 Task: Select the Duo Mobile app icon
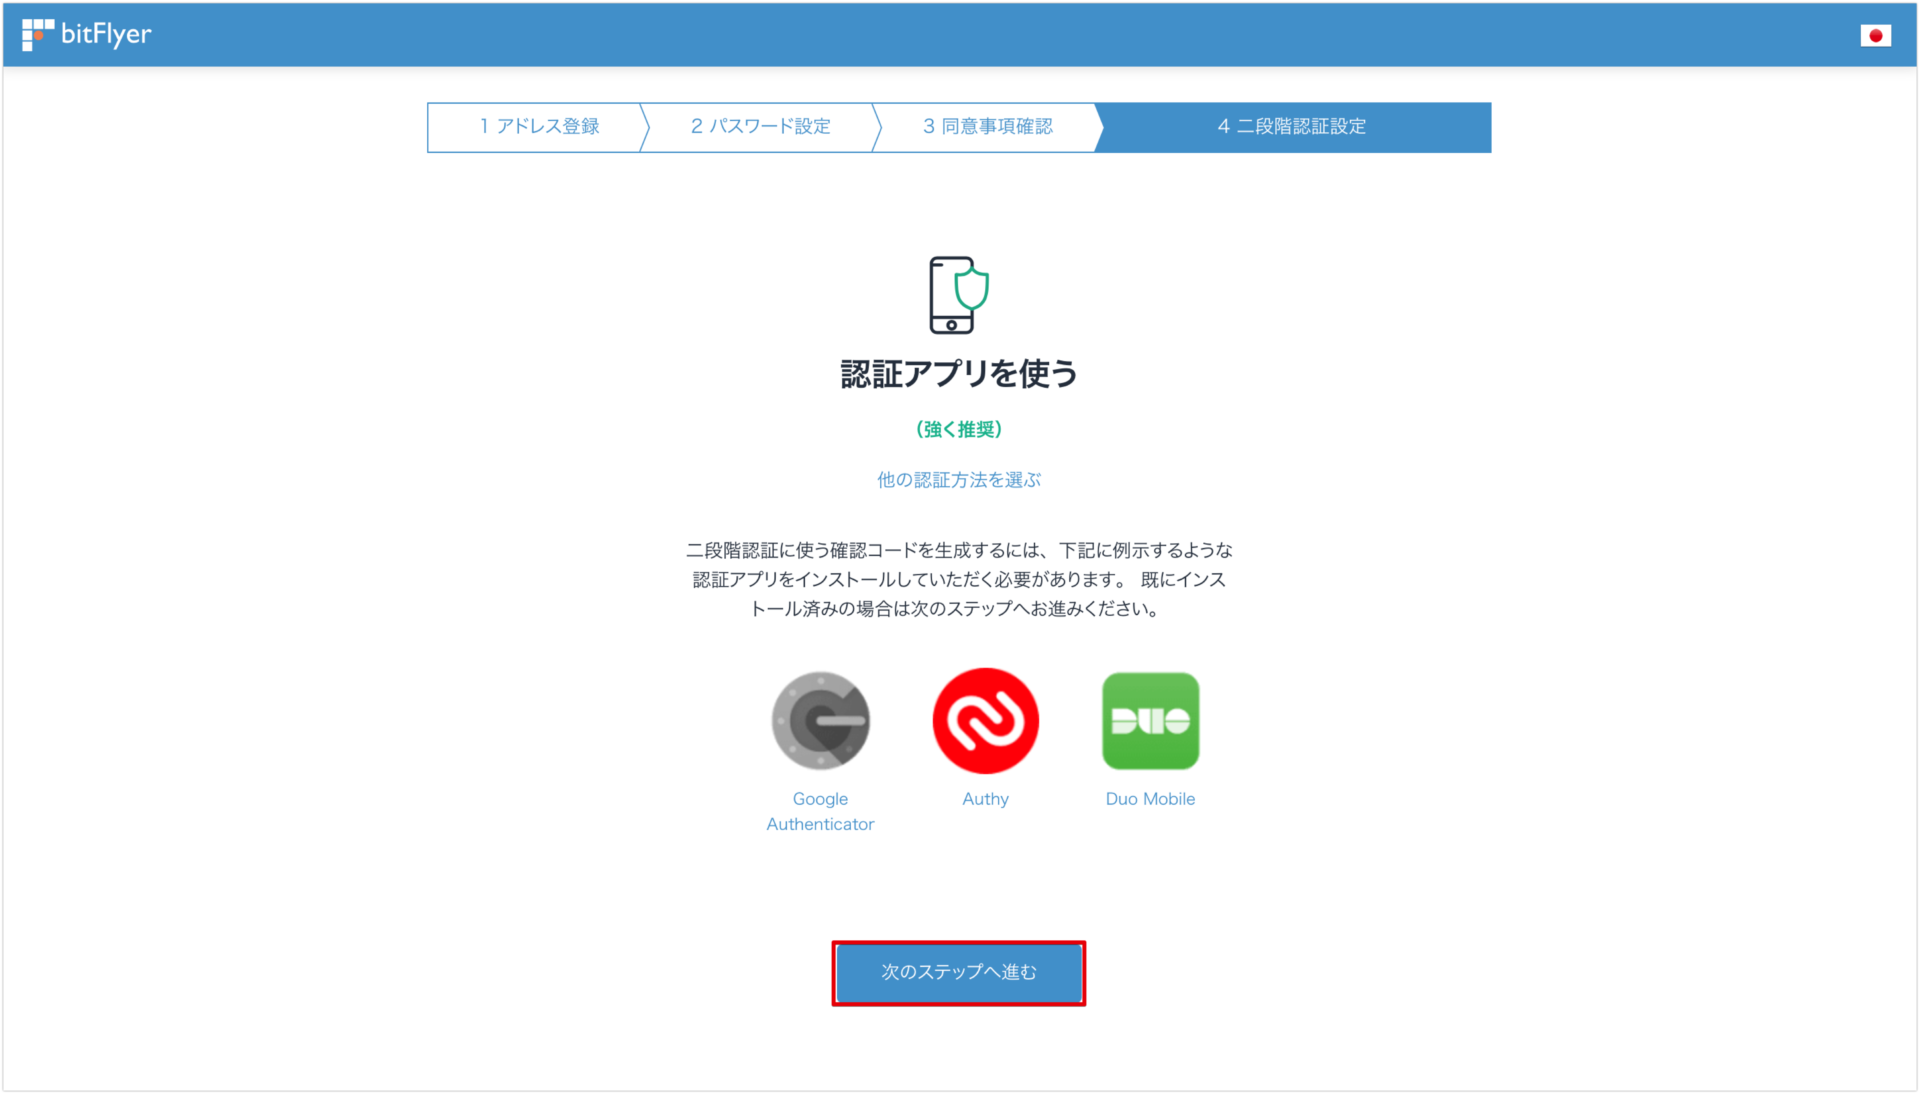1150,721
